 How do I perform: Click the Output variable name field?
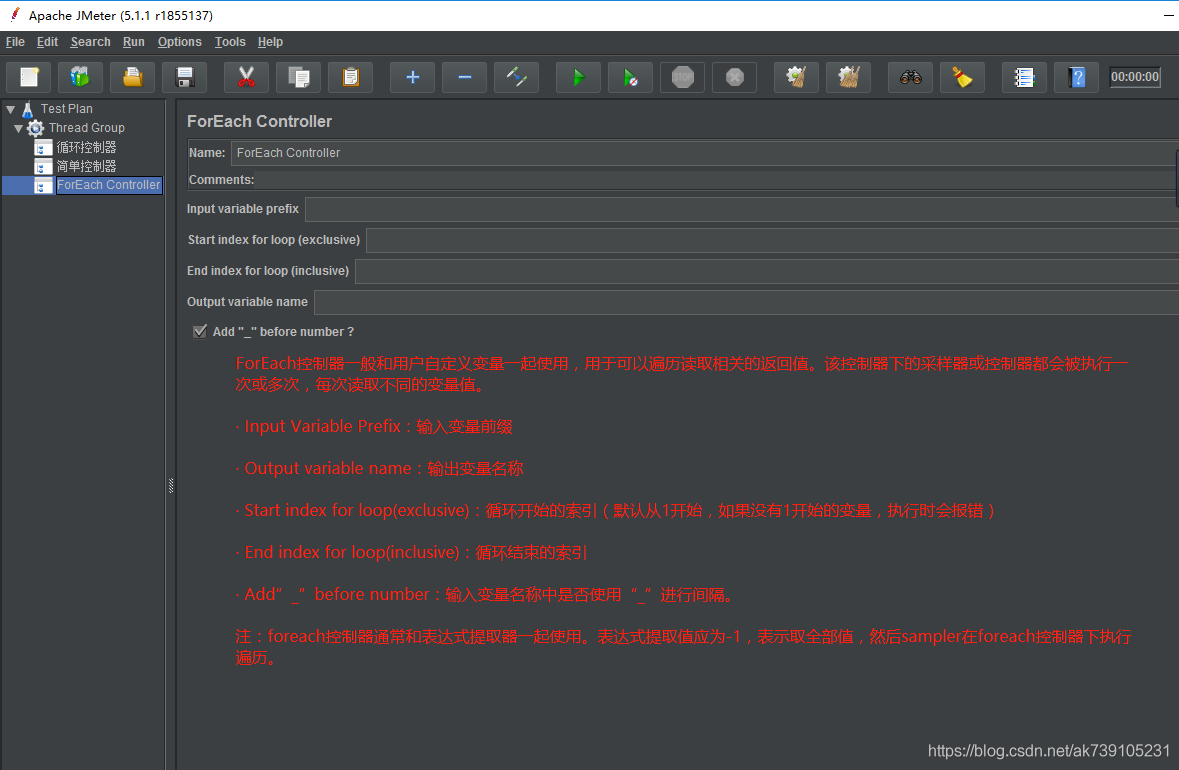pos(747,302)
